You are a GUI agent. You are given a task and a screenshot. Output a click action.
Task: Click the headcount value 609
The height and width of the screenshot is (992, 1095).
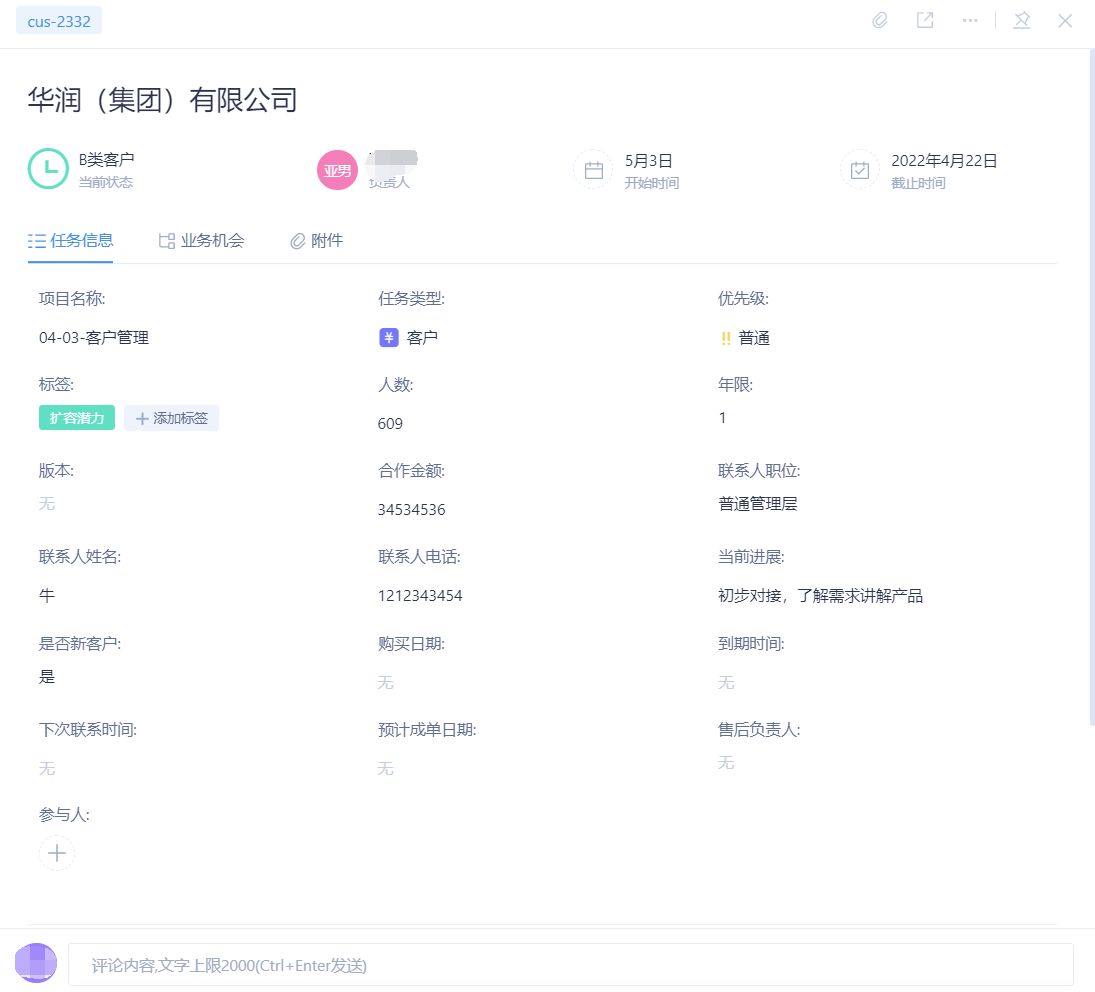point(390,424)
